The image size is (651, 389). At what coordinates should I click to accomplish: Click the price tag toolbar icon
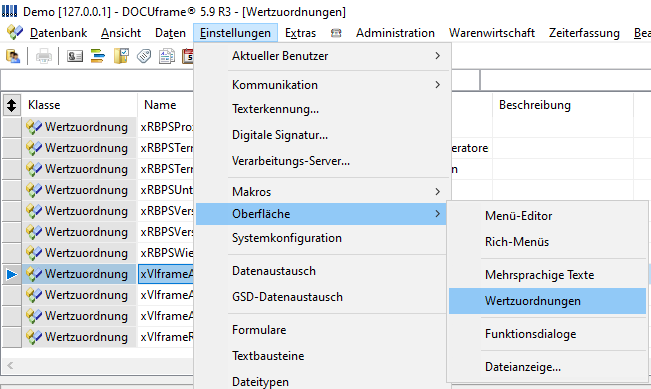[x=144, y=56]
